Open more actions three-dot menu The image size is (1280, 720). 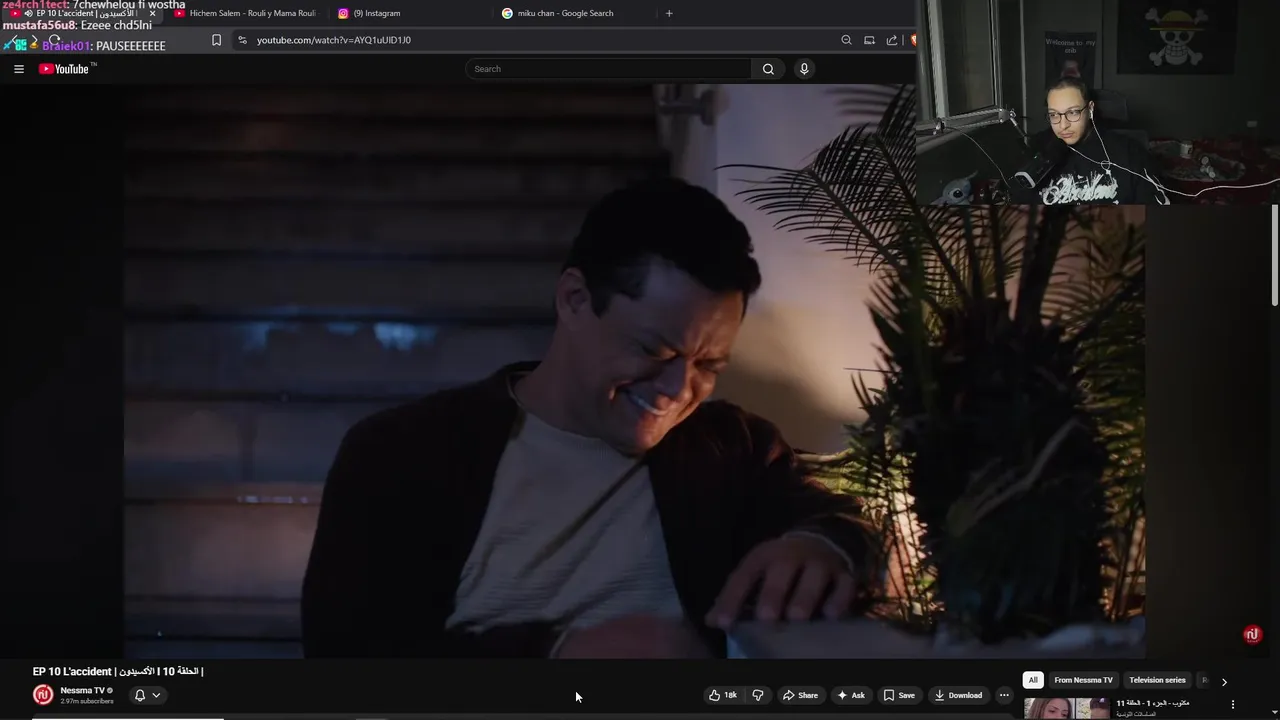click(x=1004, y=695)
